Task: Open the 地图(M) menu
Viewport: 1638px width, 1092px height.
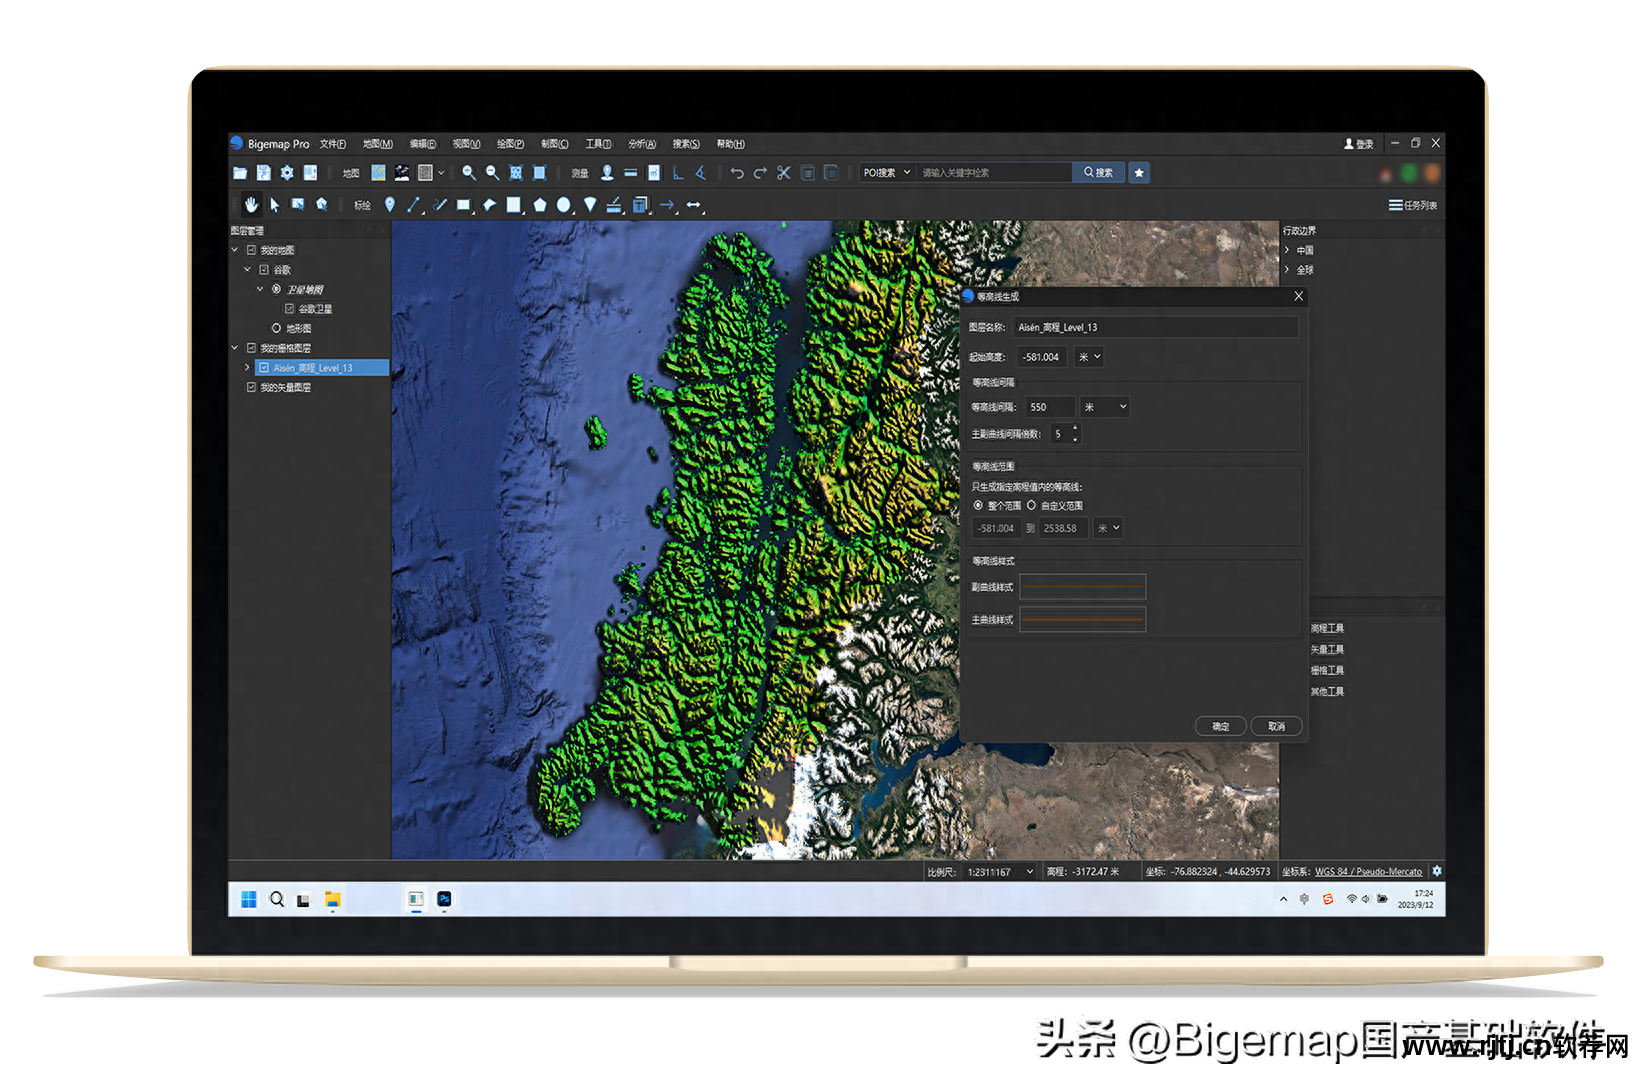Action: [378, 144]
